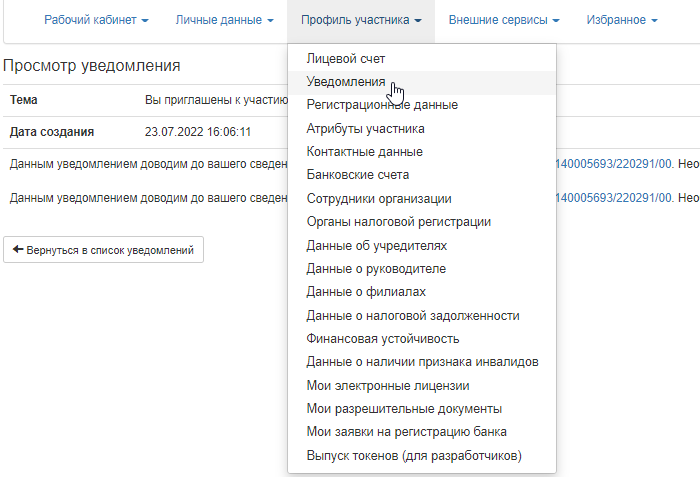
Task: Choose Уведомления from the menu
Action: [347, 82]
